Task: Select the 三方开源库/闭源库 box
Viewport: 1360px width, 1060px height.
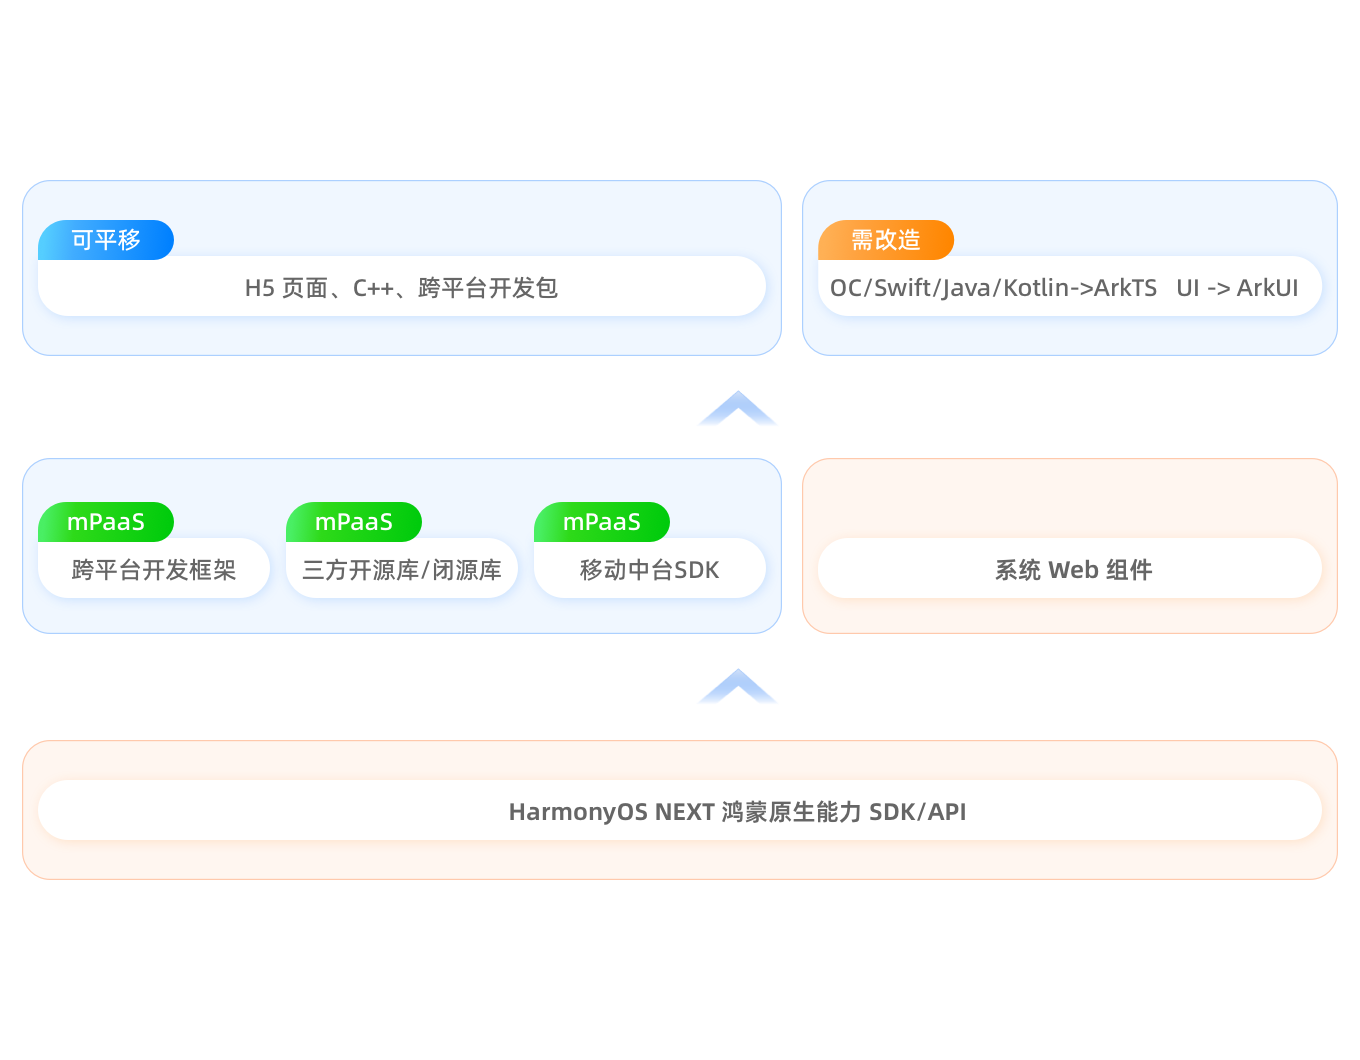Action: [x=402, y=569]
